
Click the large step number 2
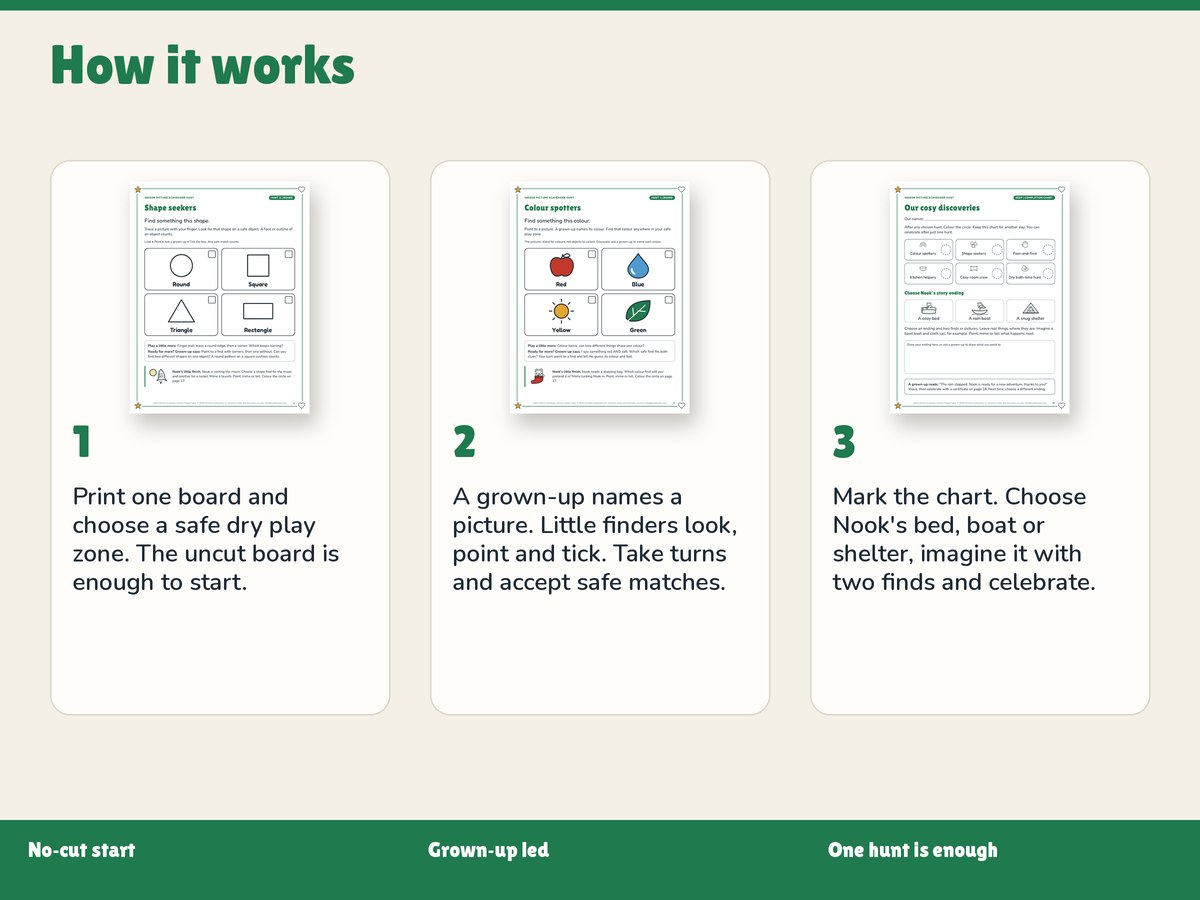pos(464,442)
